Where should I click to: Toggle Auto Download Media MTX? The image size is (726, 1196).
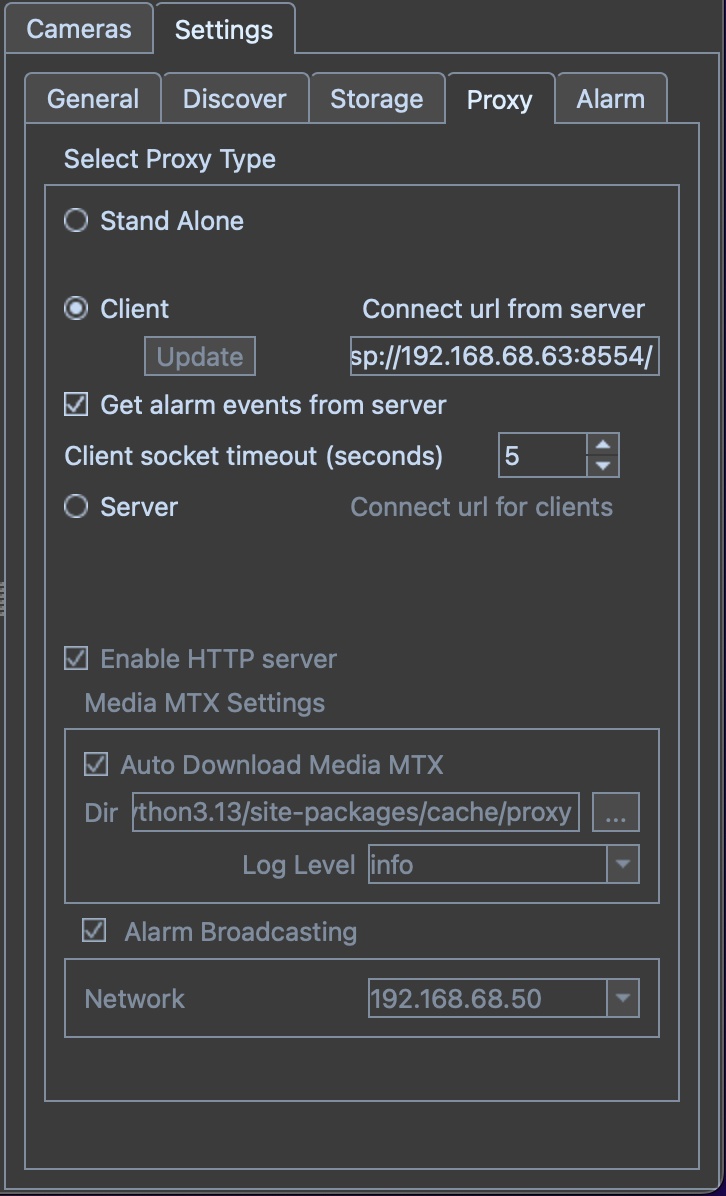tap(96, 765)
